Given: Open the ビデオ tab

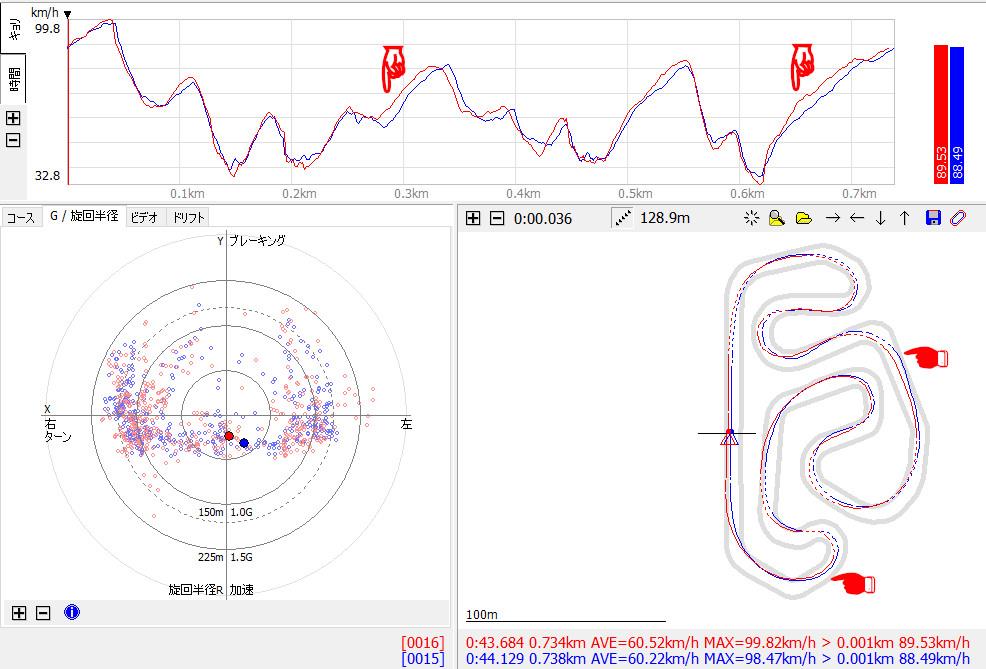Looking at the screenshot, I should pos(145,218).
